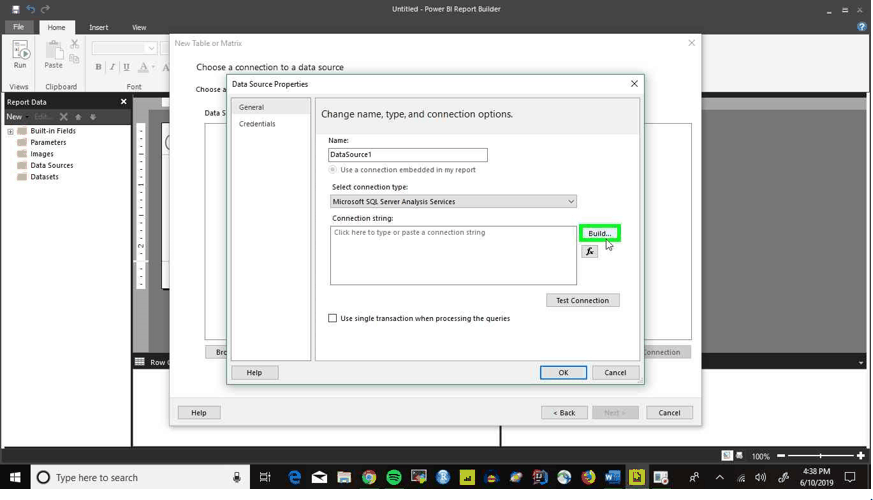Click Help in New Table or Matrix wizard

click(x=199, y=413)
